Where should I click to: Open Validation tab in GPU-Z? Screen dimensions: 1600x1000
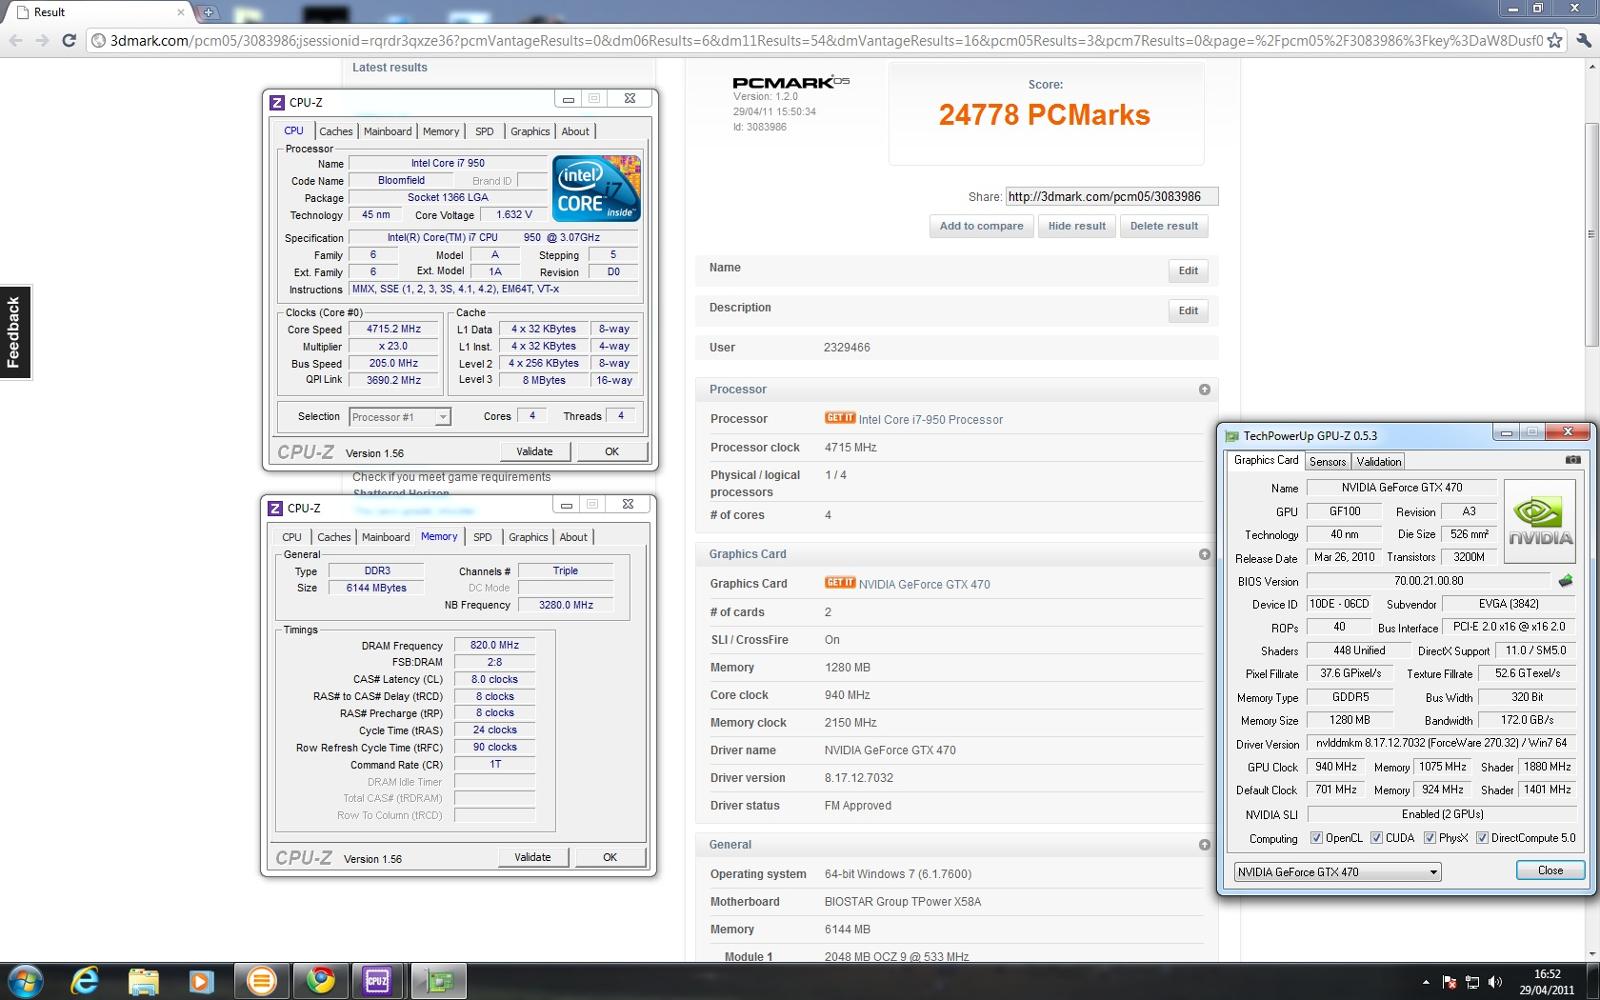(1378, 462)
